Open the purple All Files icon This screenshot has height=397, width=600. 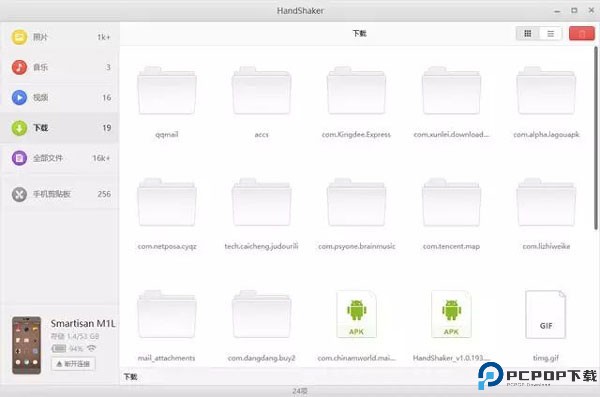19,158
